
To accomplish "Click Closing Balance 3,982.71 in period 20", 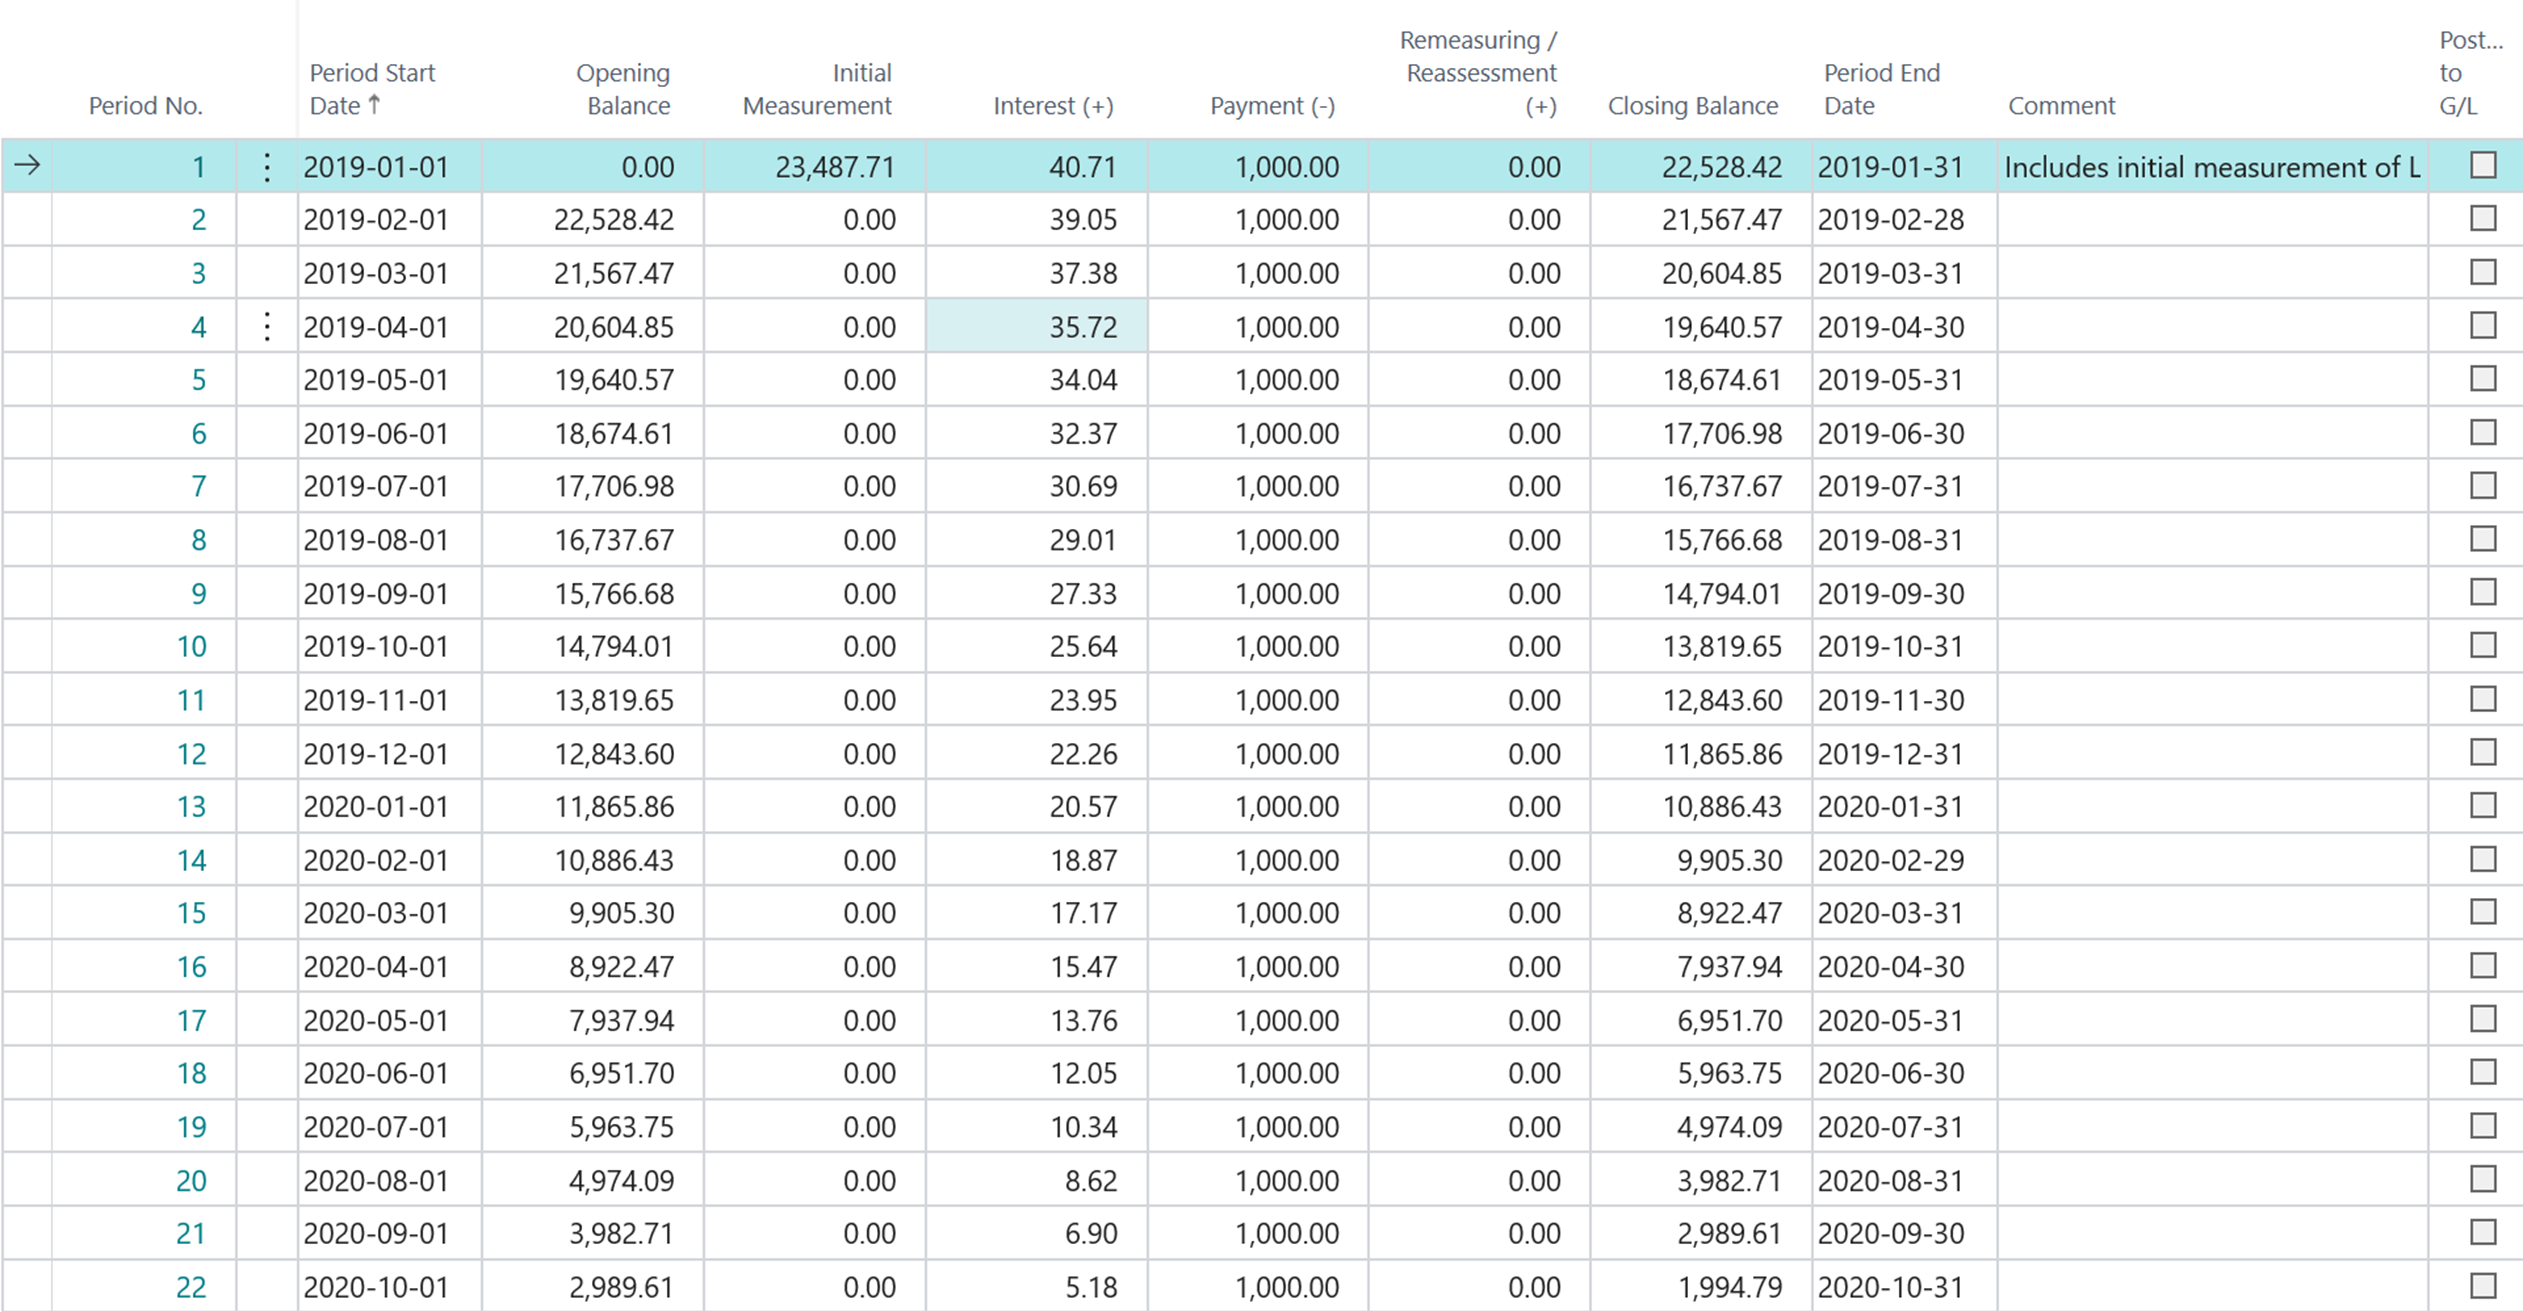I will 1728,1180.
